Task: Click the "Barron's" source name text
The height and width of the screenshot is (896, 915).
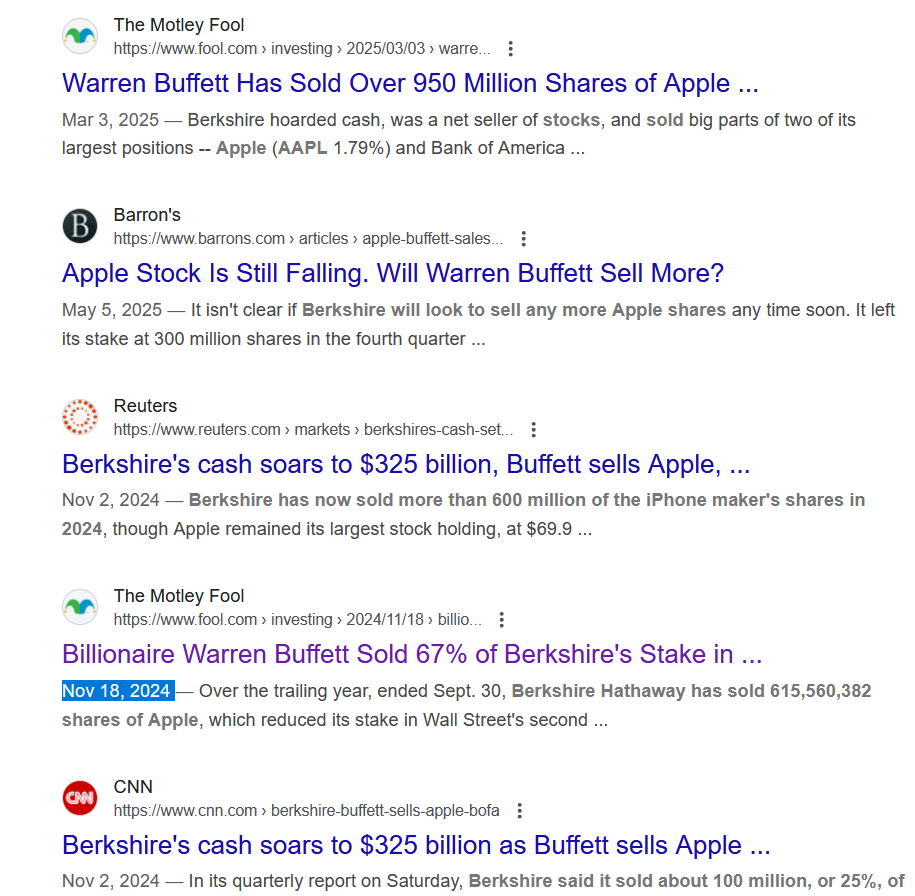Action: pos(147,215)
